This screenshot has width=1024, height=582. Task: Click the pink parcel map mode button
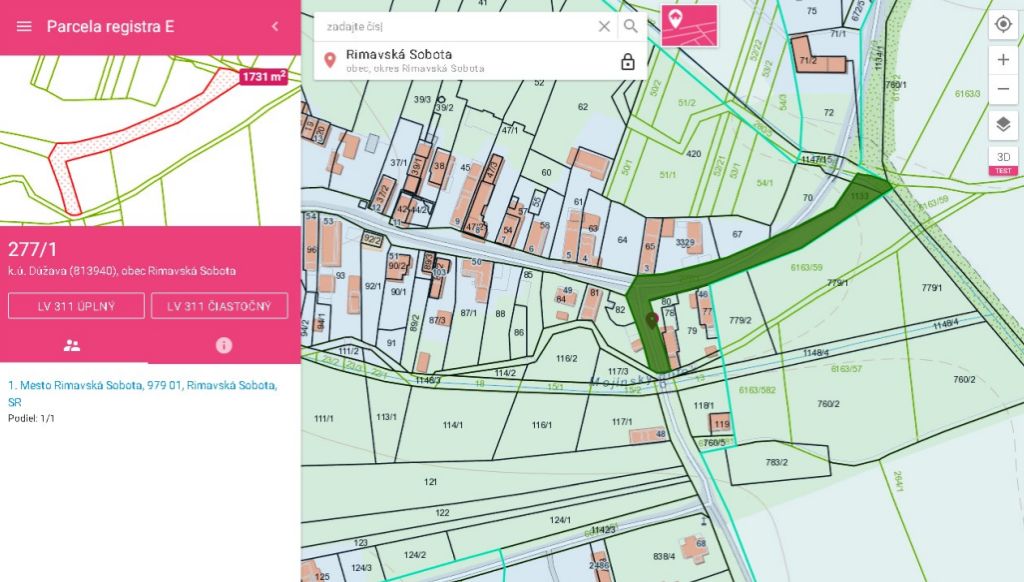[689, 26]
